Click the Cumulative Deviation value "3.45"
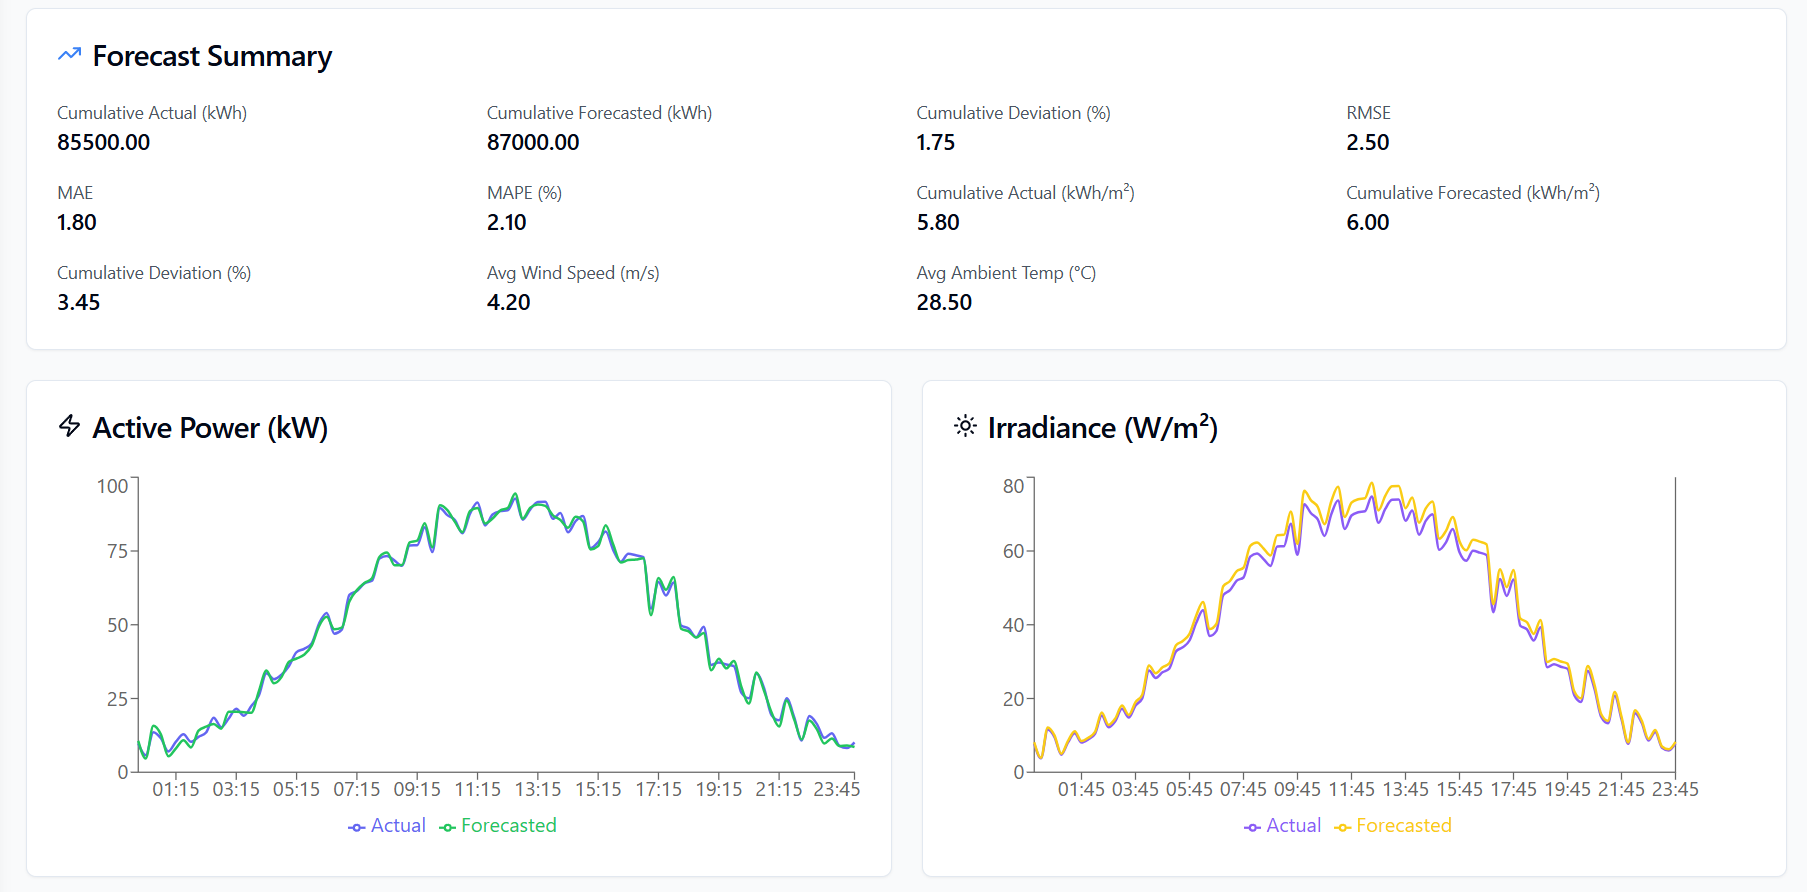Viewport: 1807px width, 892px height. tap(79, 302)
